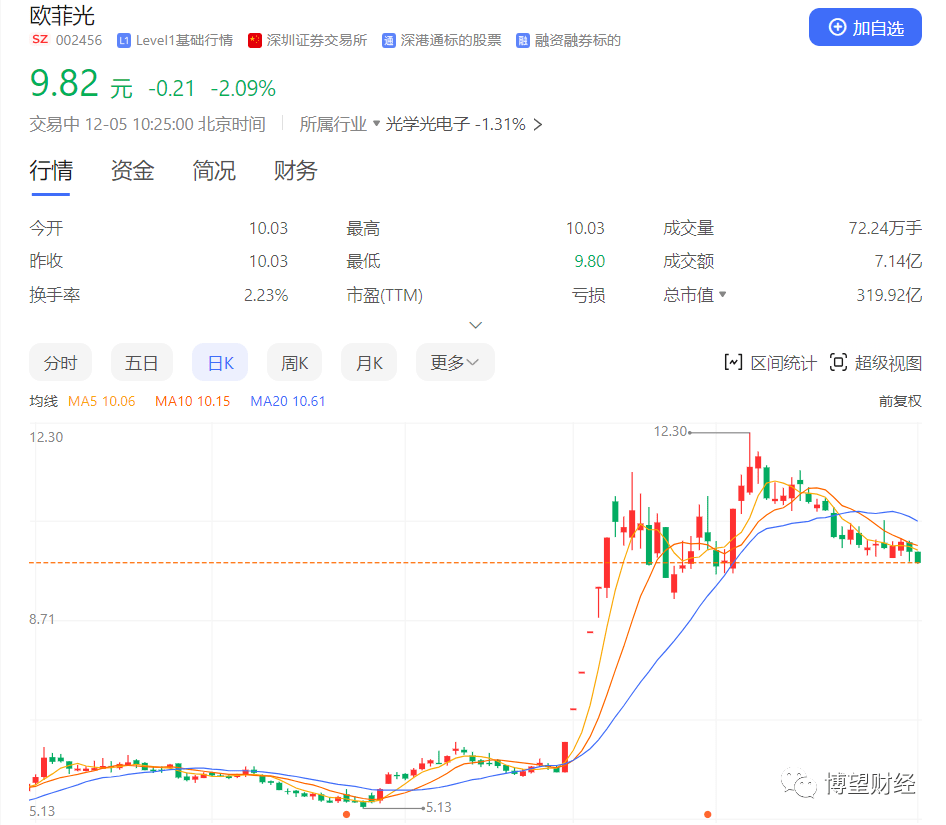
Task: Click the 融资融券标的 badge icon
Action: click(523, 41)
